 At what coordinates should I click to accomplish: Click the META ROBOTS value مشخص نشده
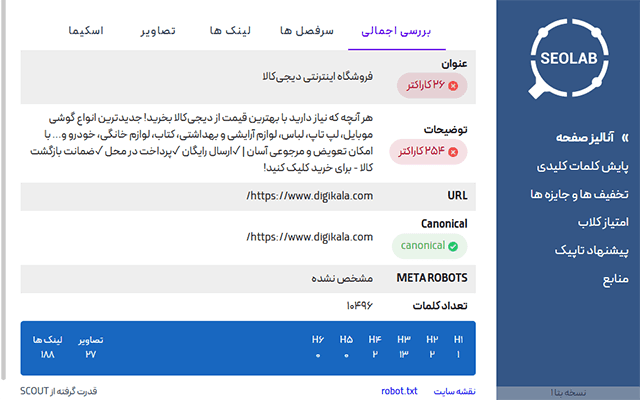click(342, 278)
